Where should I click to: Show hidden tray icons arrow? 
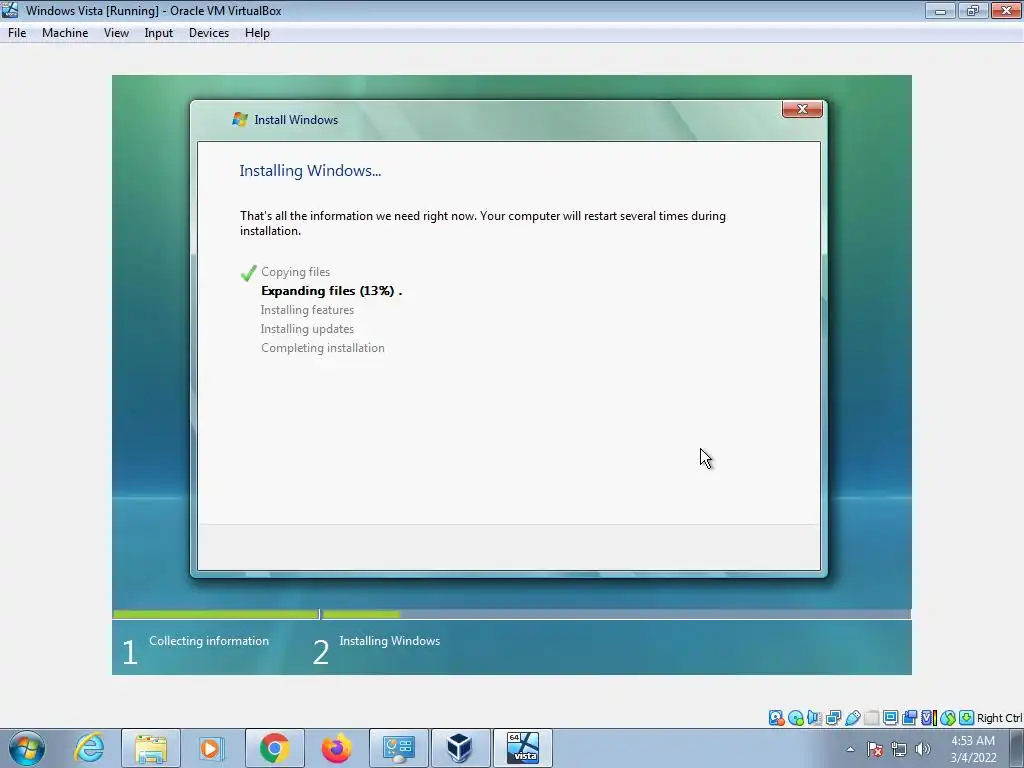(x=850, y=749)
